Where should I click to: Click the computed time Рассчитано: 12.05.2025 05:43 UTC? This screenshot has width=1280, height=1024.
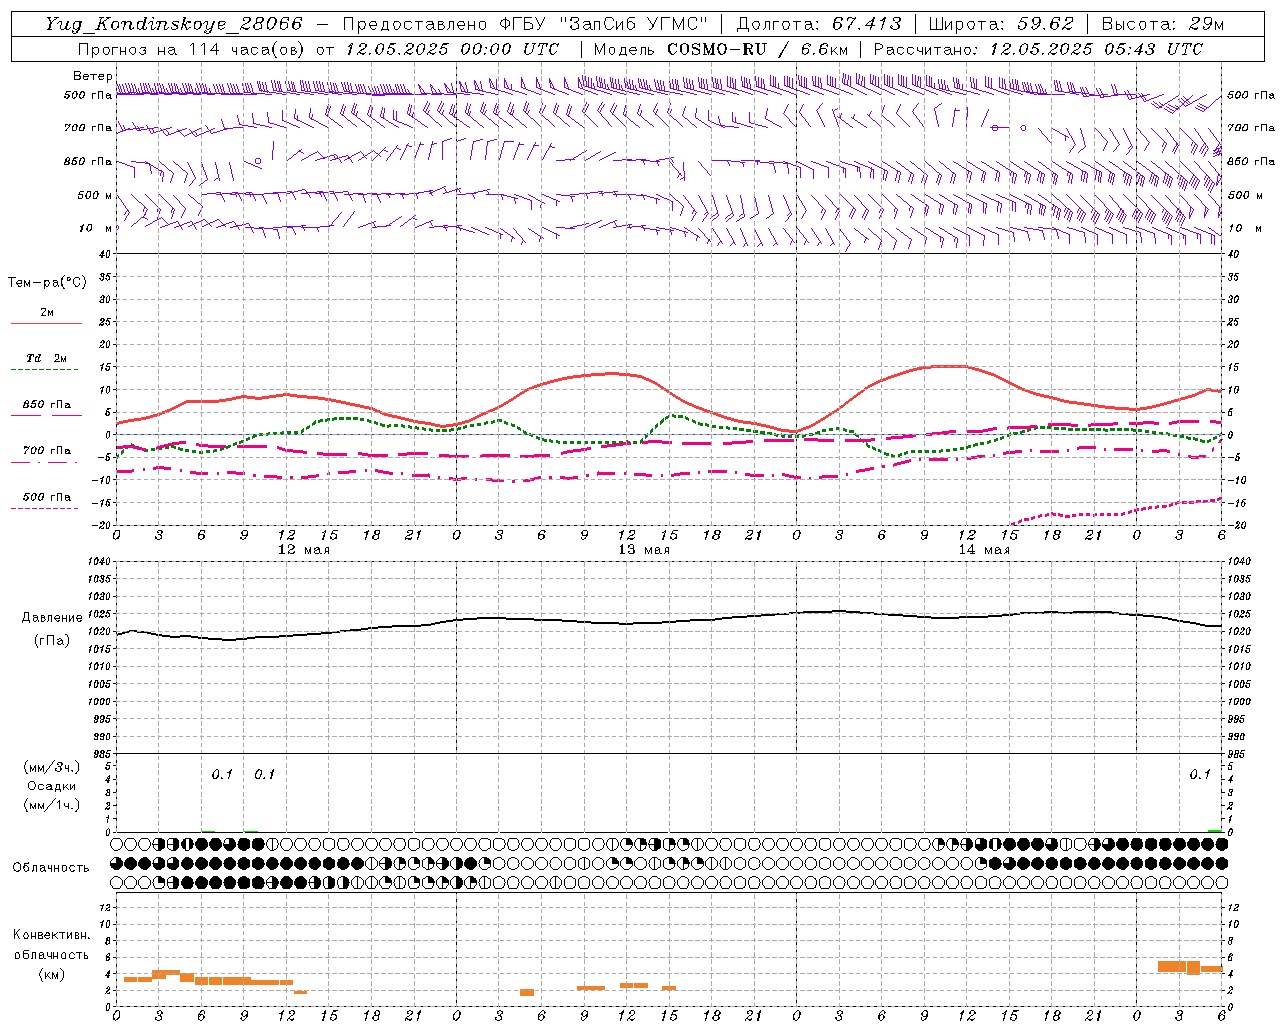pyautogui.click(x=1038, y=49)
